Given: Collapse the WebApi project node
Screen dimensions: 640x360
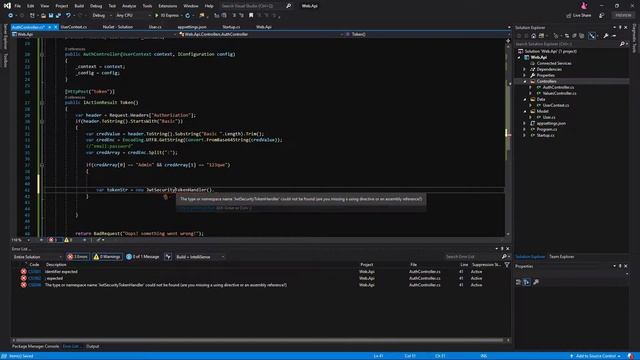Looking at the screenshot, I should click(x=519, y=58).
